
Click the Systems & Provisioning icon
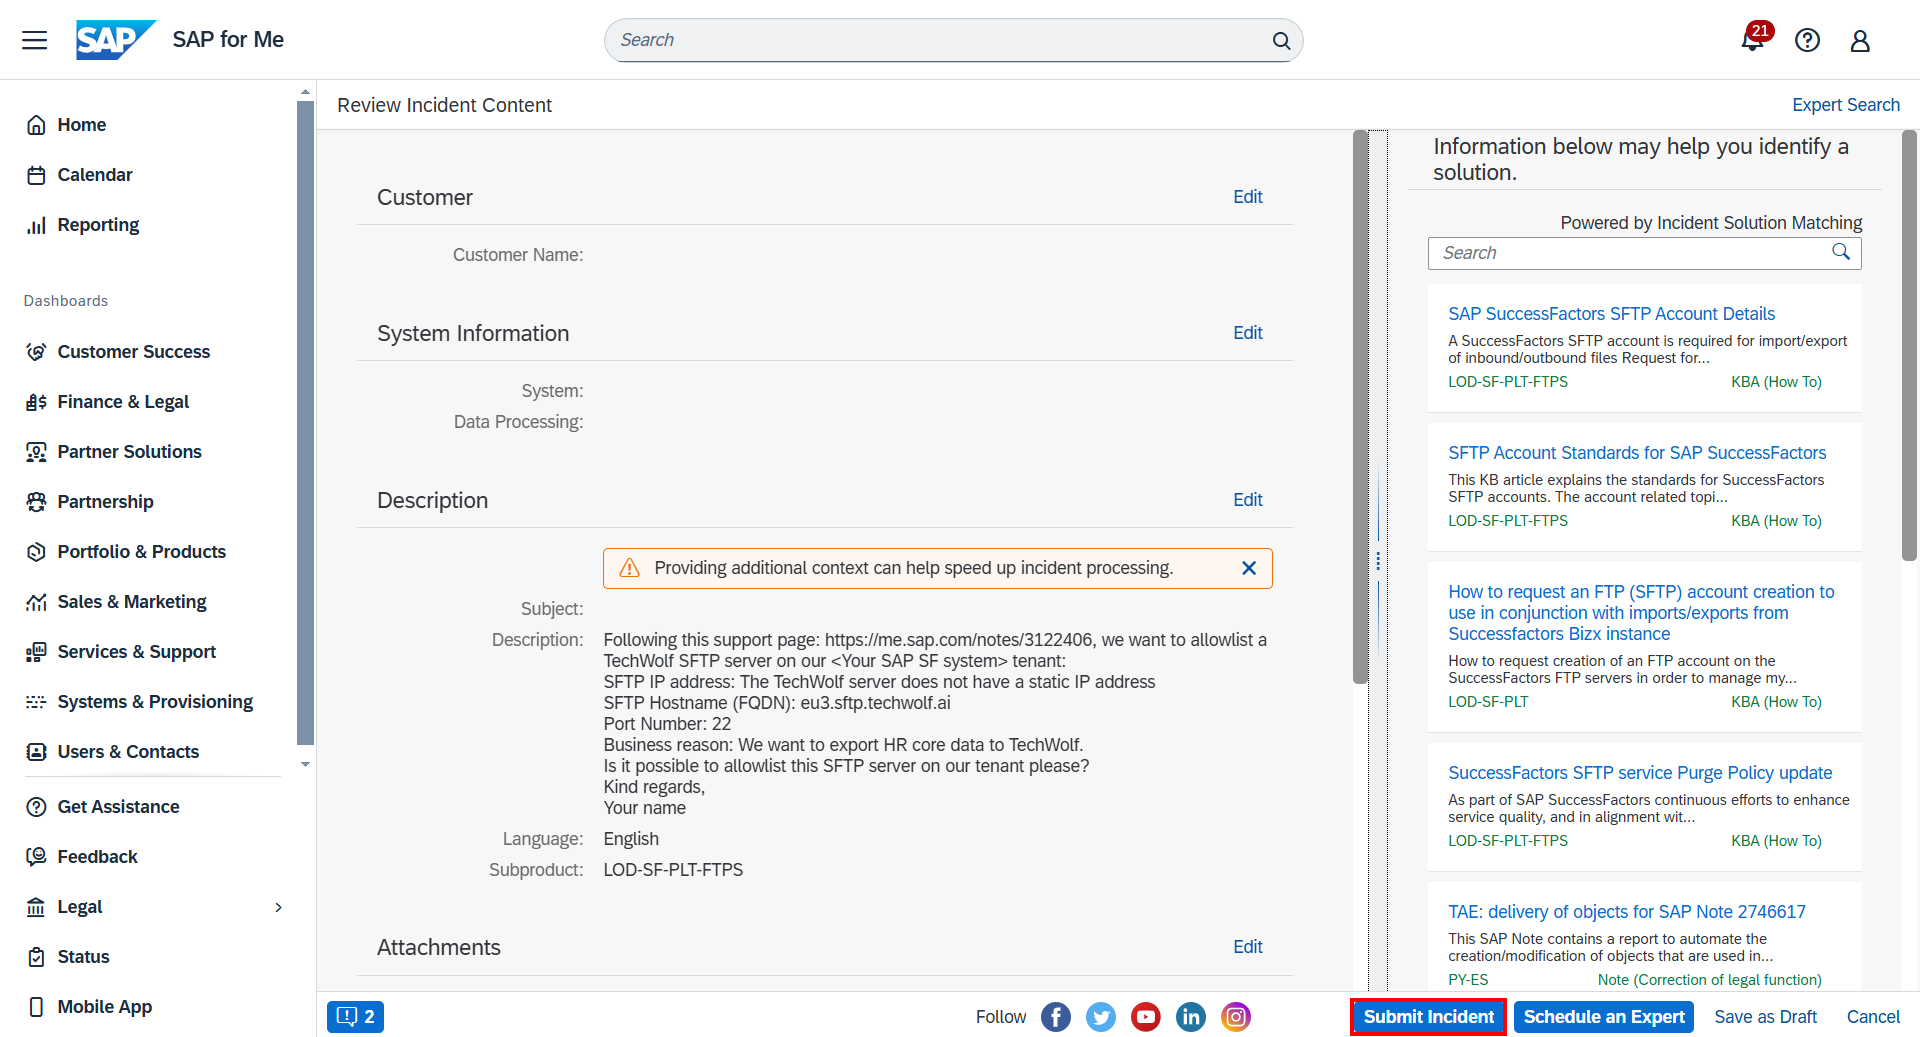tap(36, 702)
